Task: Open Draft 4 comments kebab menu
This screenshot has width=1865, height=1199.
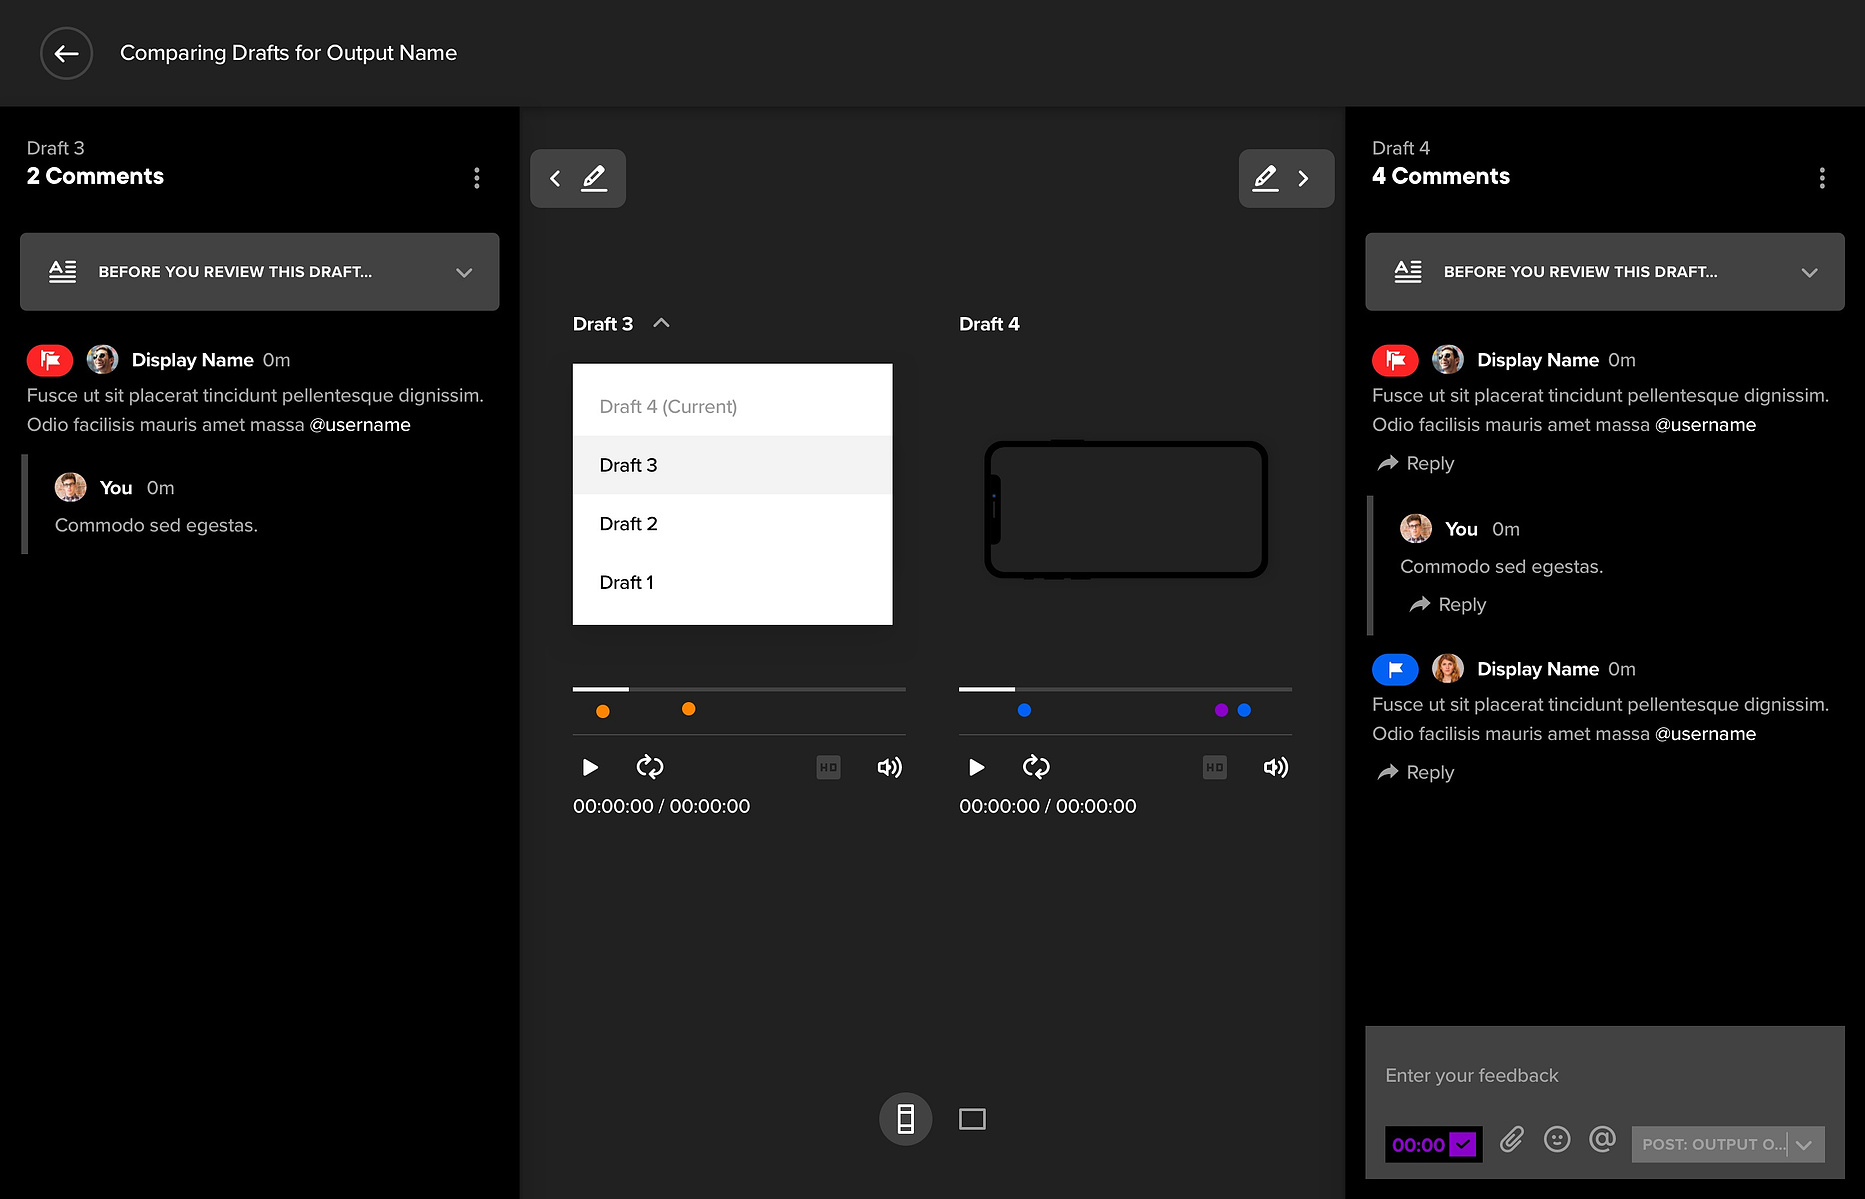Action: coord(1821,178)
